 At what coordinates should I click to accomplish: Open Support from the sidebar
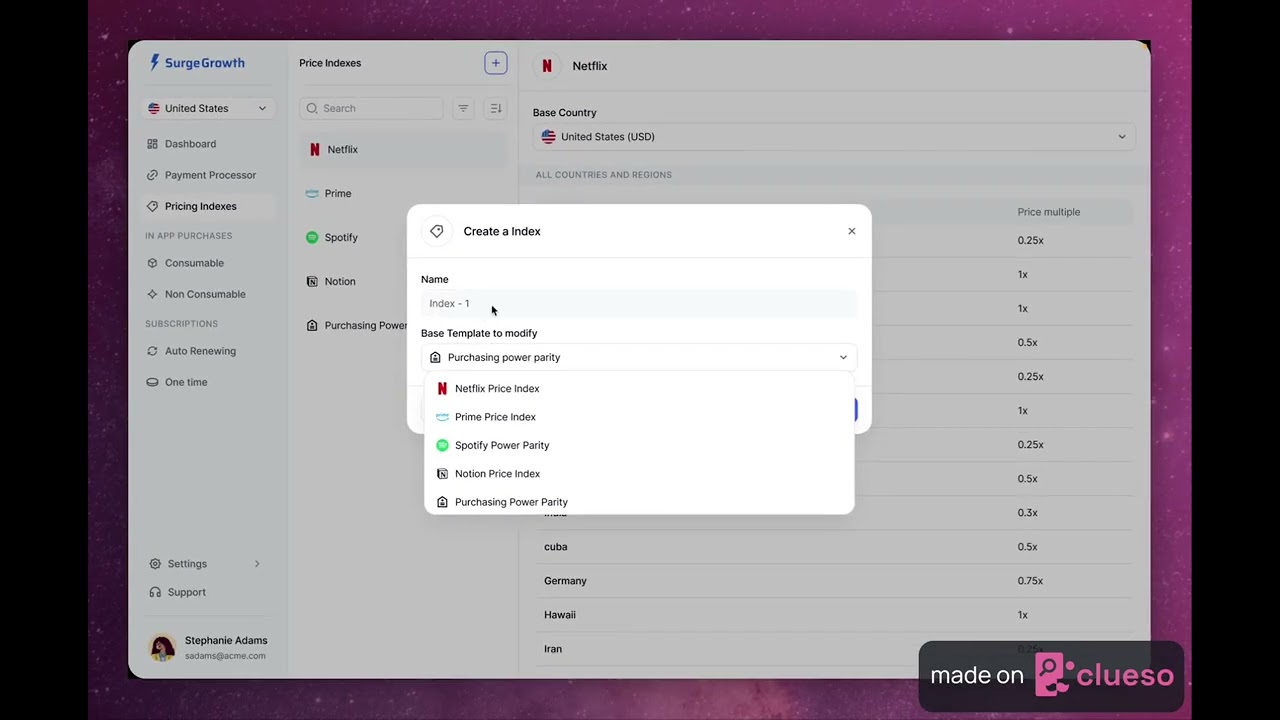click(186, 592)
